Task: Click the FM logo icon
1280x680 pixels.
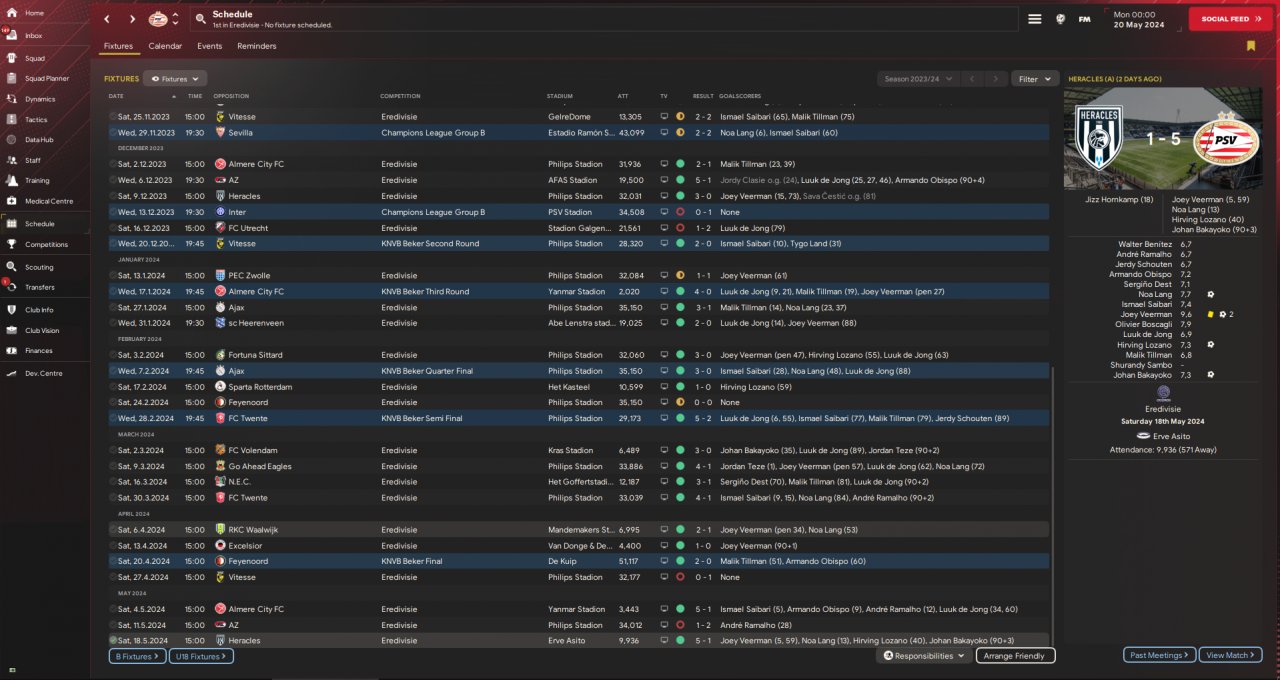Action: (1084, 19)
